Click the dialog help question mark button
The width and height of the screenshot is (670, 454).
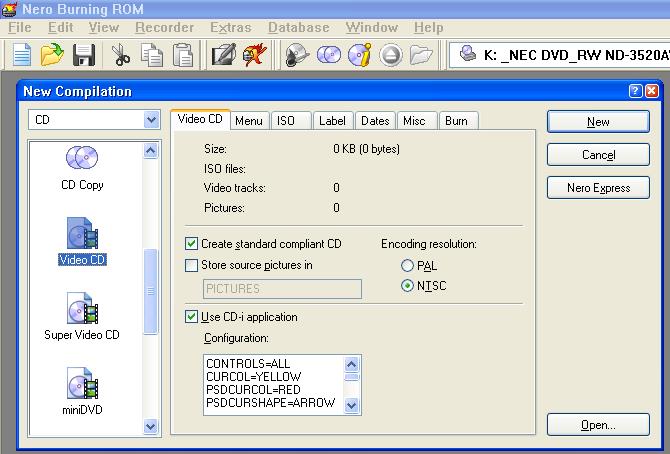tap(635, 91)
